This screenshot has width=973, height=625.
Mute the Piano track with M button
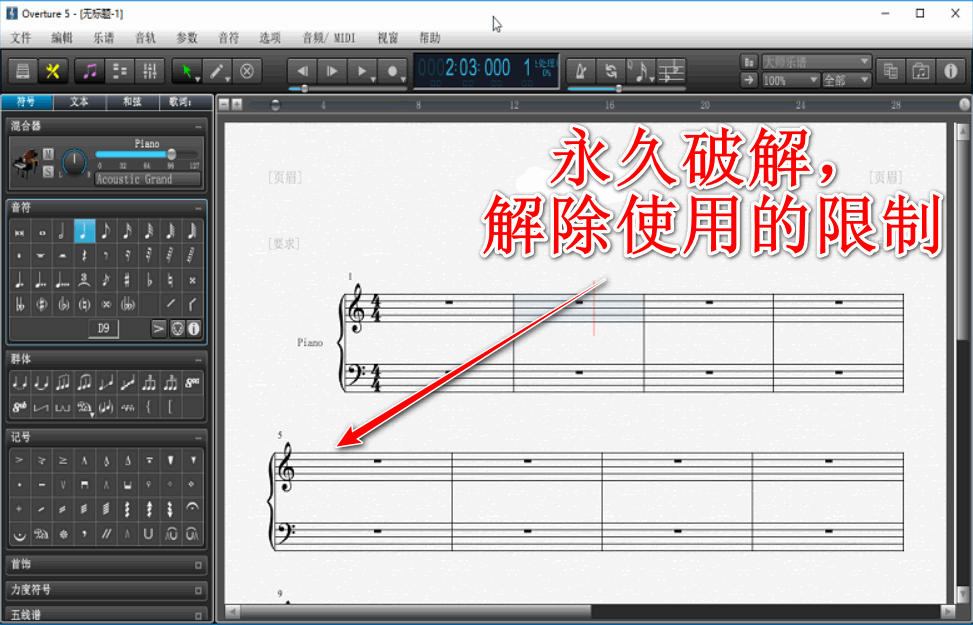pos(48,154)
